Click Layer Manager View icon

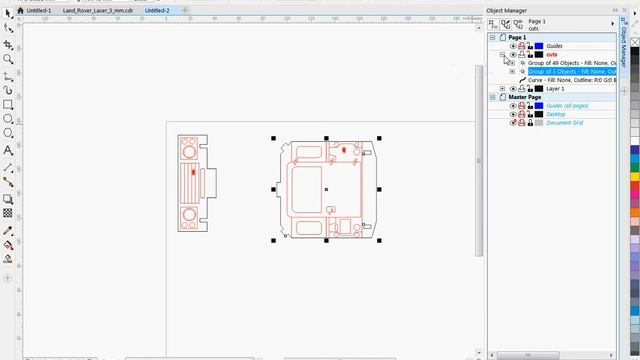(518, 24)
